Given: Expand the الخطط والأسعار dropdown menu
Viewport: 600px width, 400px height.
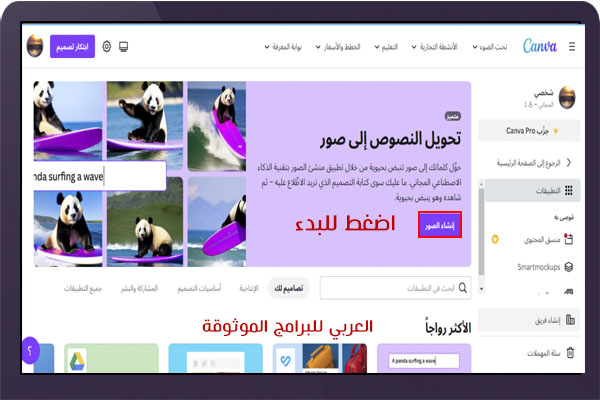Looking at the screenshot, I should (x=338, y=47).
